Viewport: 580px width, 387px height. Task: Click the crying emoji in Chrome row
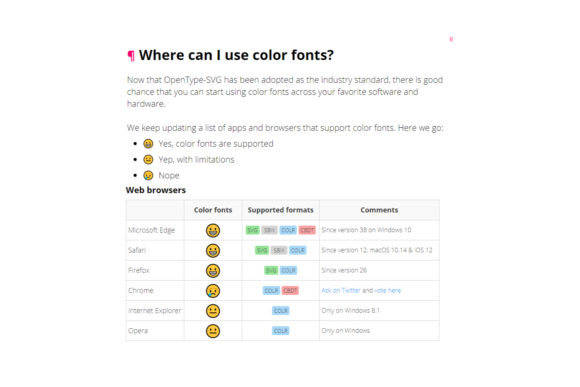tap(213, 290)
